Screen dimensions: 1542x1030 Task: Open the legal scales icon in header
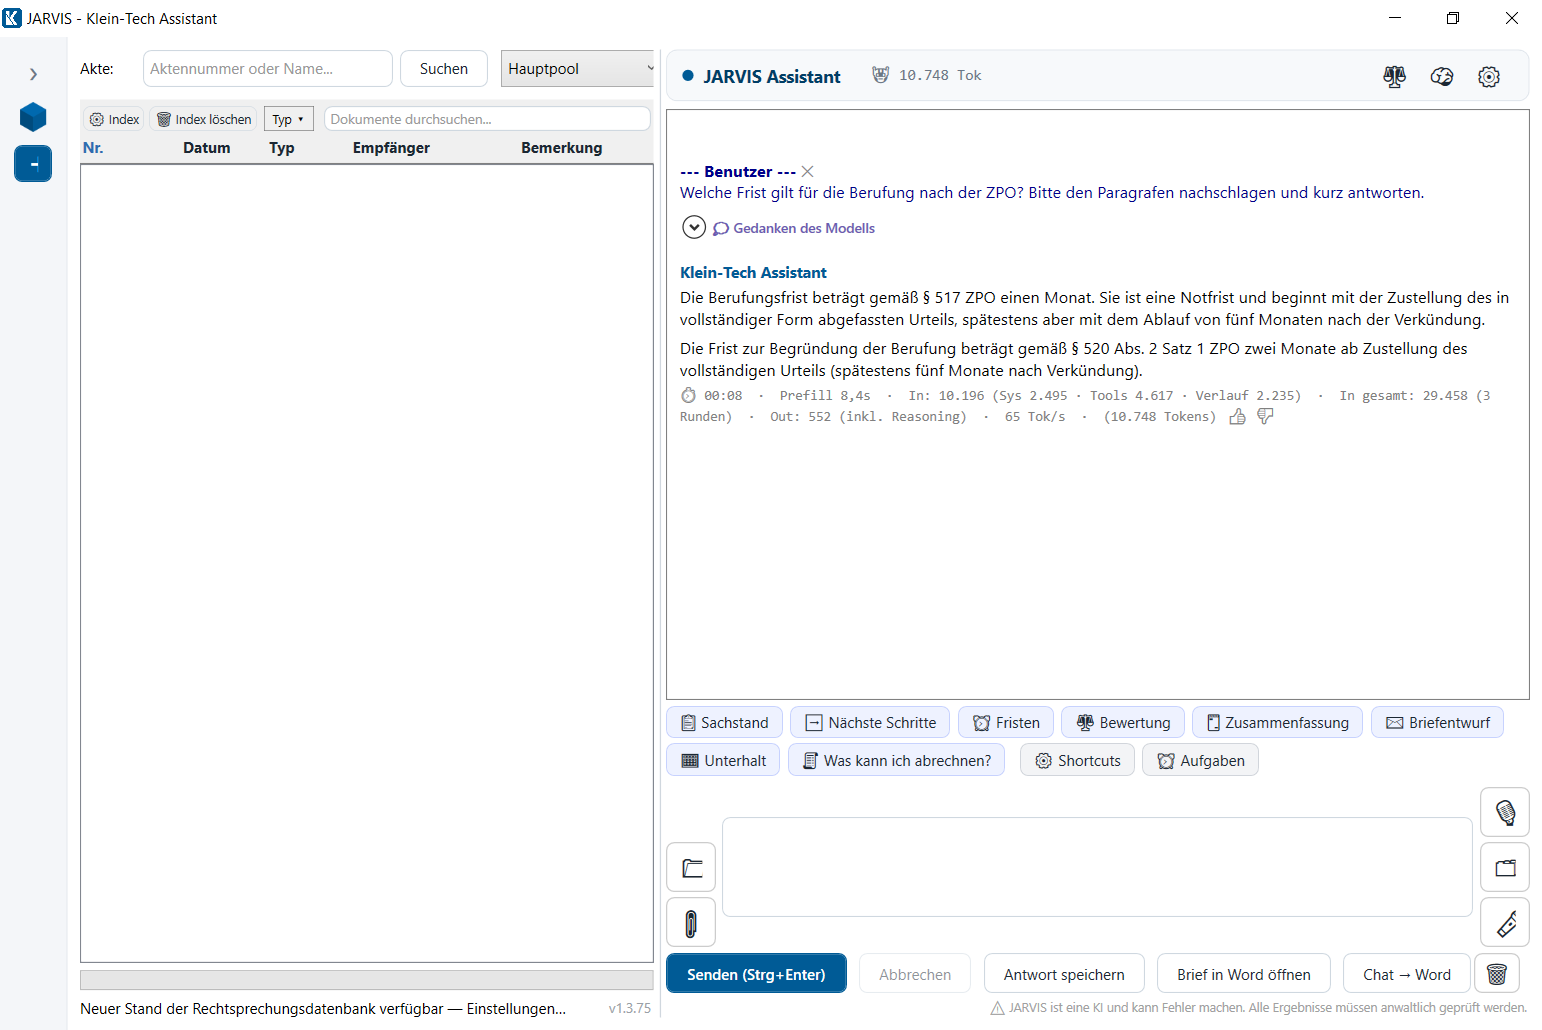coord(1394,77)
